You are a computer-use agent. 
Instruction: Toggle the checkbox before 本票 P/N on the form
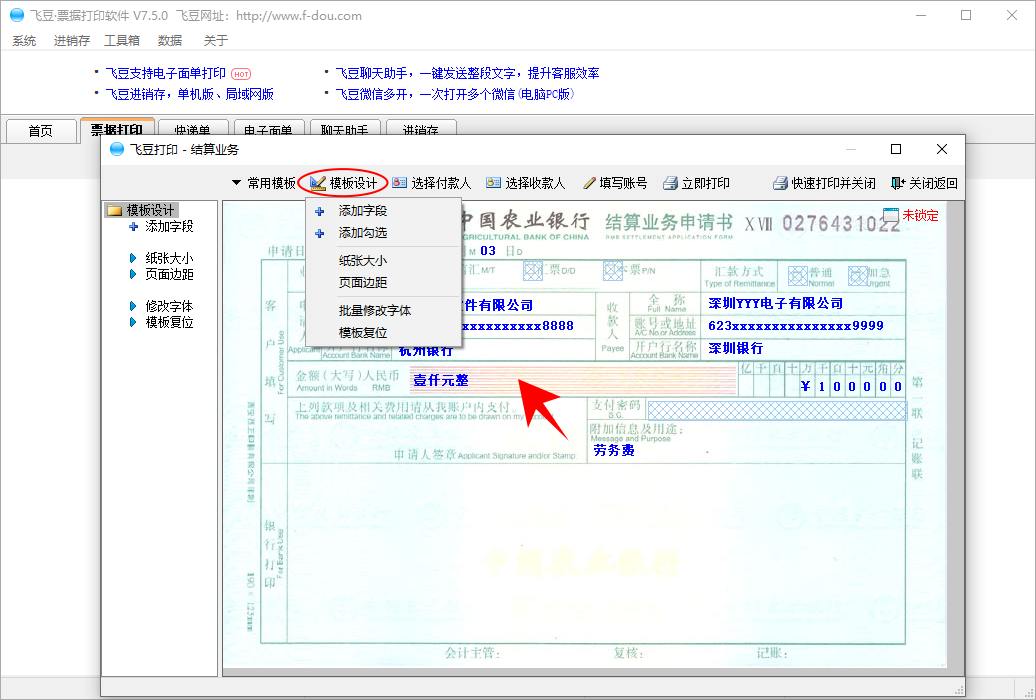click(x=612, y=270)
